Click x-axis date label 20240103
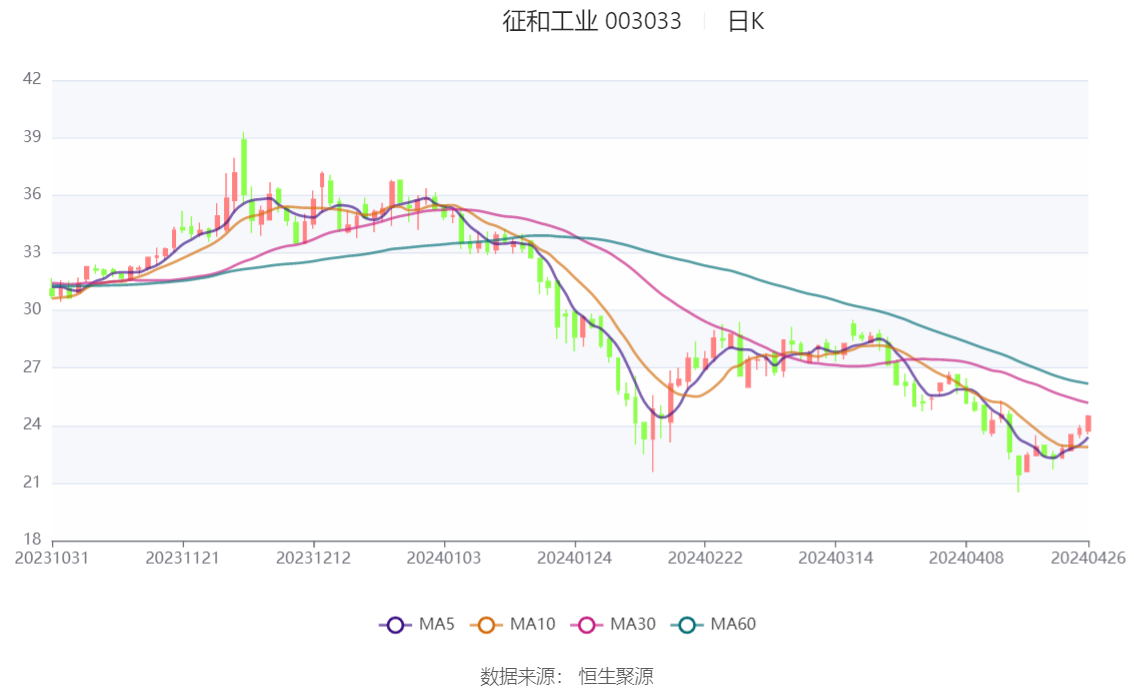 pyautogui.click(x=444, y=558)
